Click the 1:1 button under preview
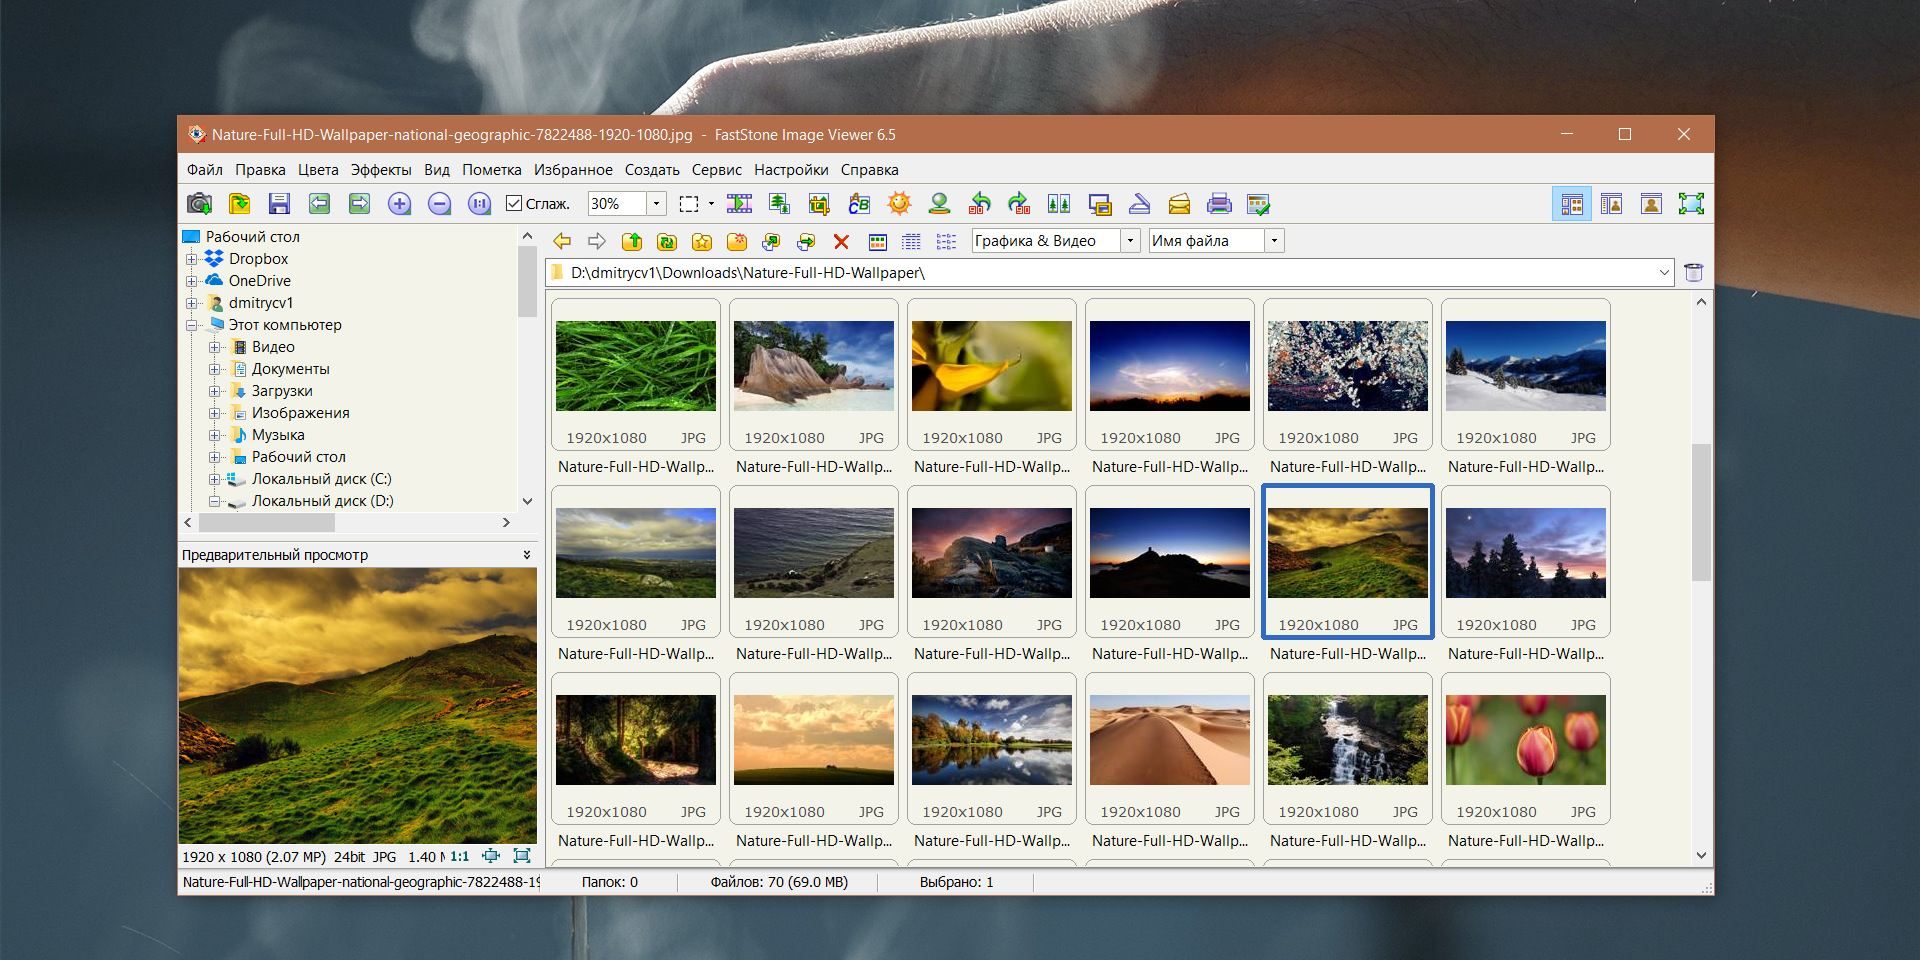Viewport: 1920px width, 960px height. 460,856
